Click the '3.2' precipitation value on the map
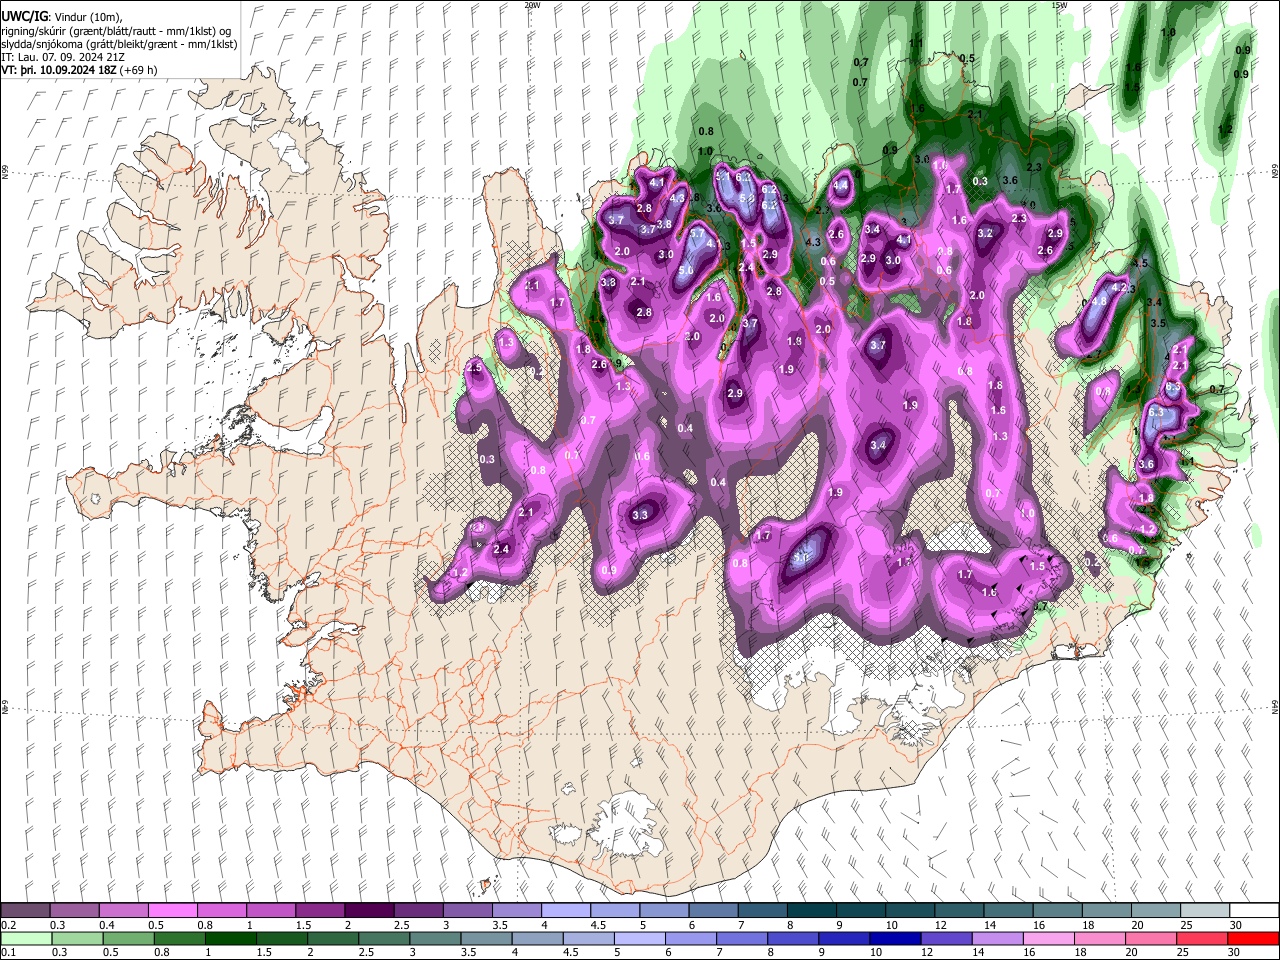 pos(984,233)
